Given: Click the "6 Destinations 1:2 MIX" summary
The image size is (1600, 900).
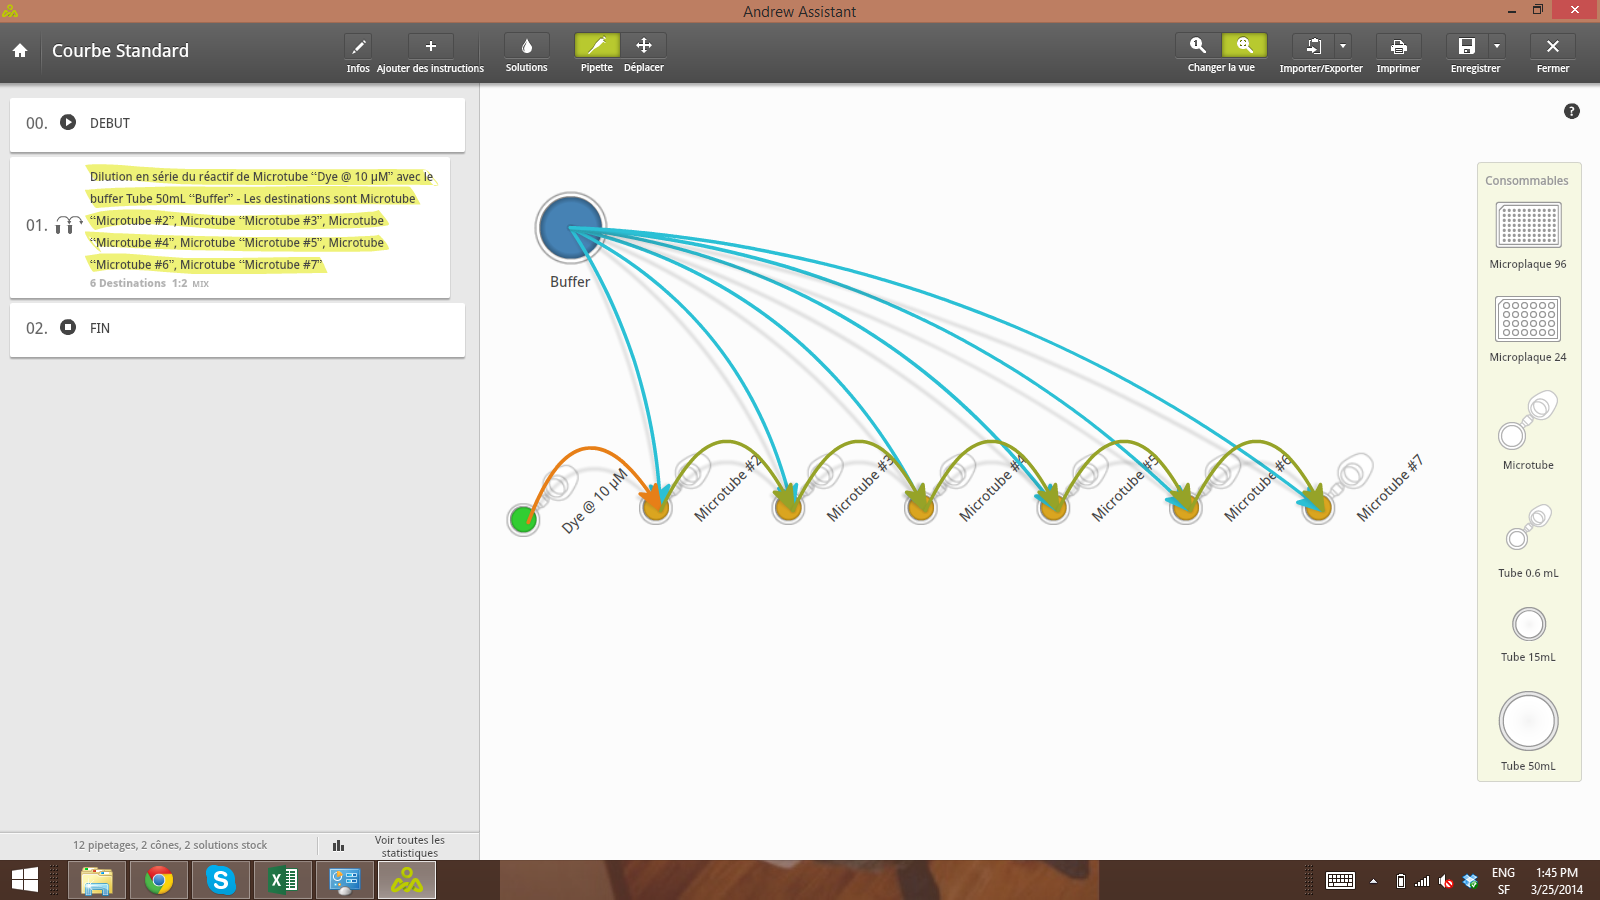Looking at the screenshot, I should point(149,284).
